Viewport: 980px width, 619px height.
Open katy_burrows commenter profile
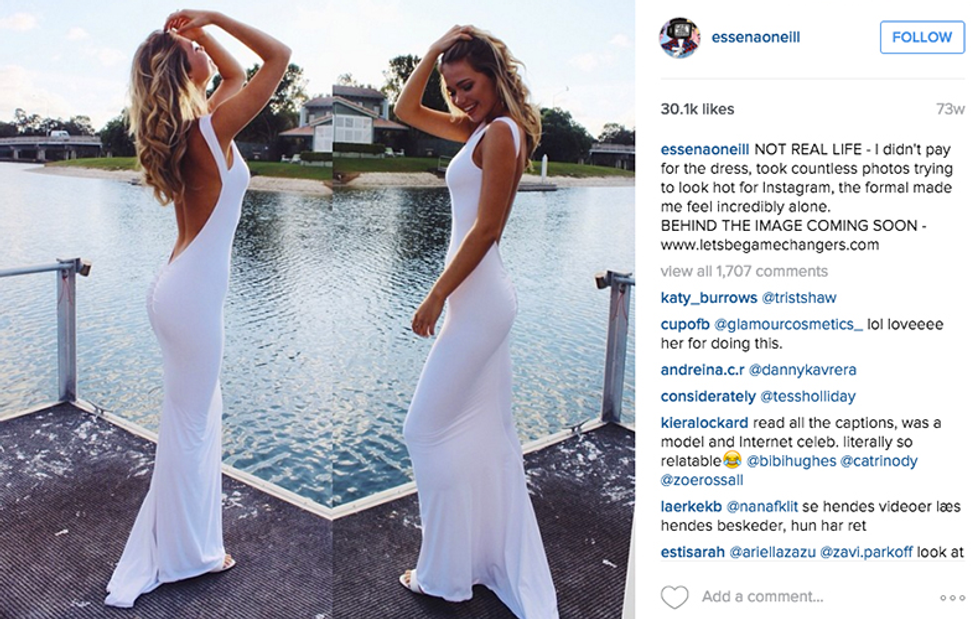[x=709, y=298]
